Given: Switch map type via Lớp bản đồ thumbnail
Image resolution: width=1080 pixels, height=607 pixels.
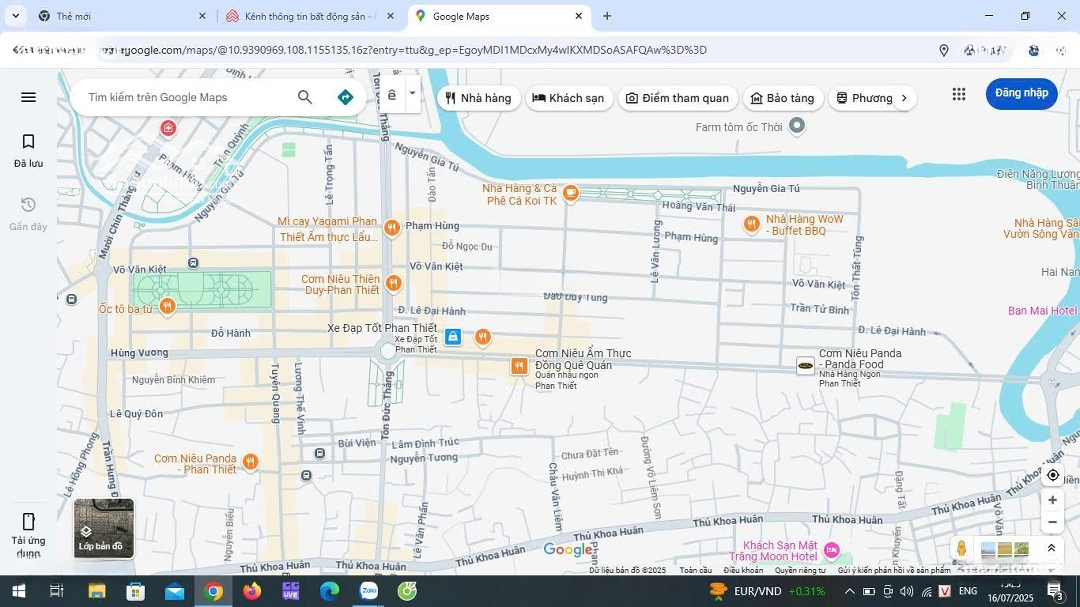Looking at the screenshot, I should [104, 528].
